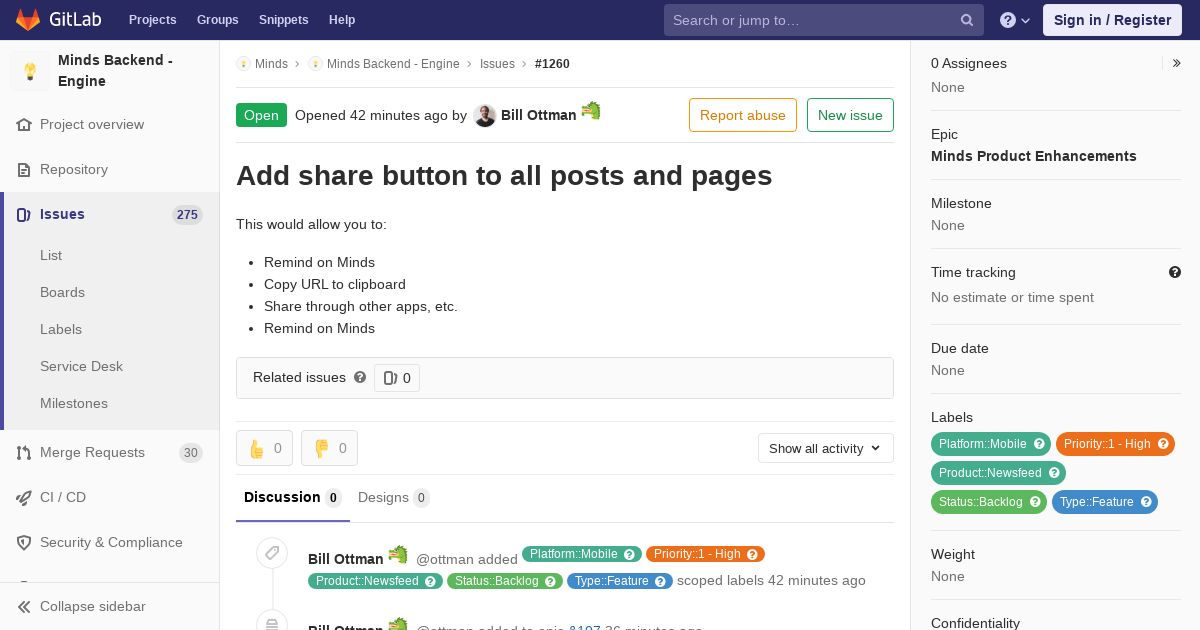
Task: Click the Report abuse button
Action: pos(743,115)
